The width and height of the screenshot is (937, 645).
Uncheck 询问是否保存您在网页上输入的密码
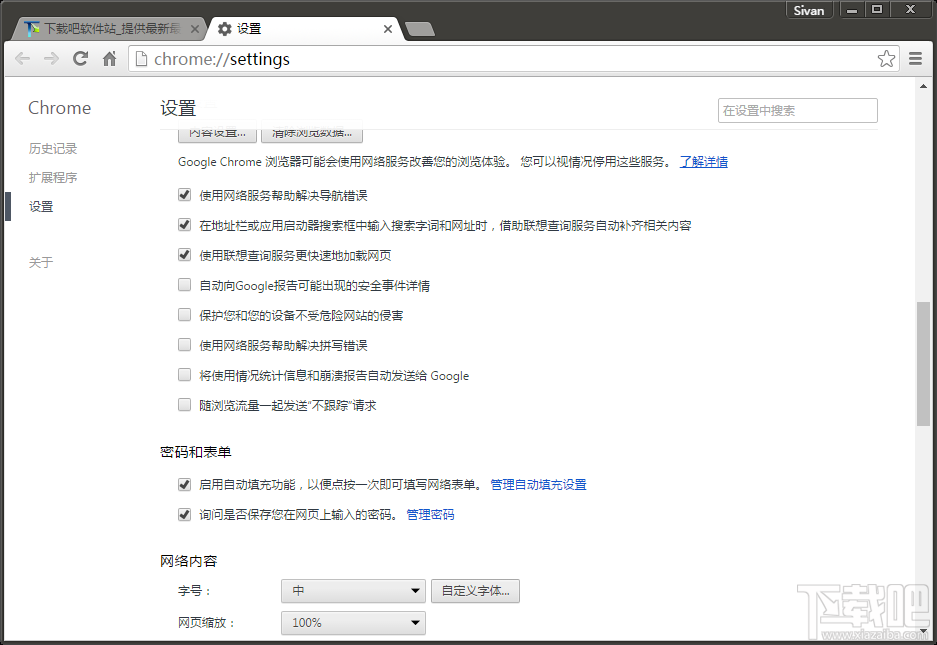tap(184, 514)
